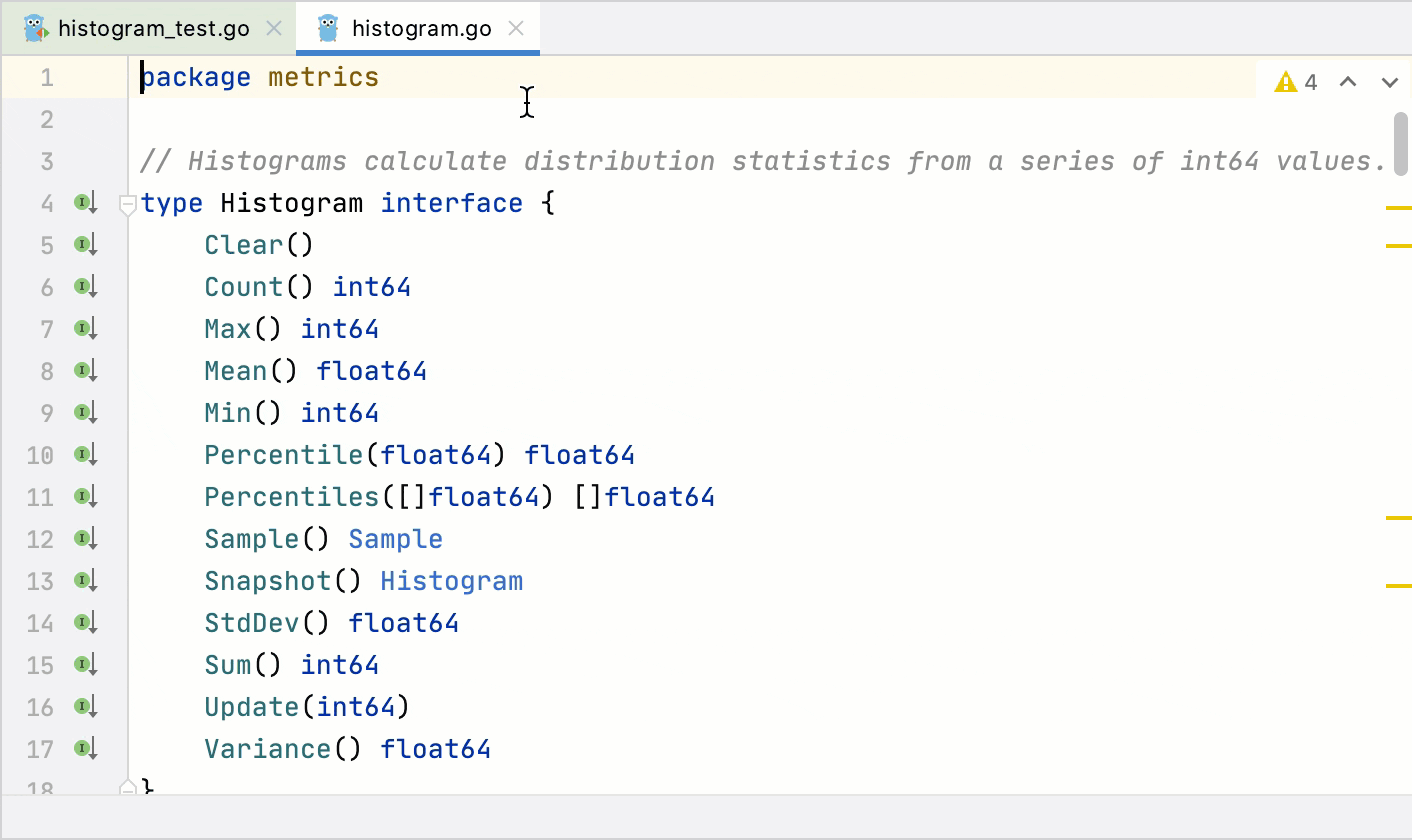Open implementations for the Snapshot() method
The image size is (1412, 840).
(86, 581)
